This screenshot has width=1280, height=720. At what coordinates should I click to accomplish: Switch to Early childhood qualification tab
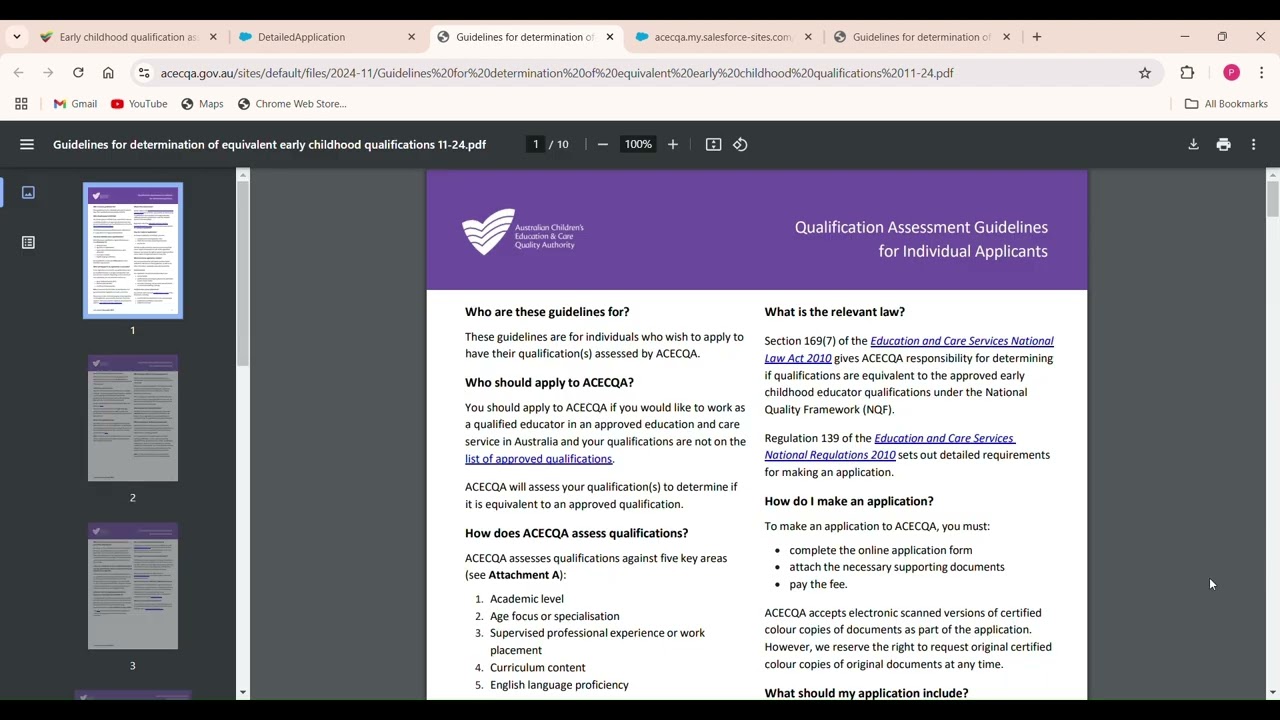[x=128, y=37]
